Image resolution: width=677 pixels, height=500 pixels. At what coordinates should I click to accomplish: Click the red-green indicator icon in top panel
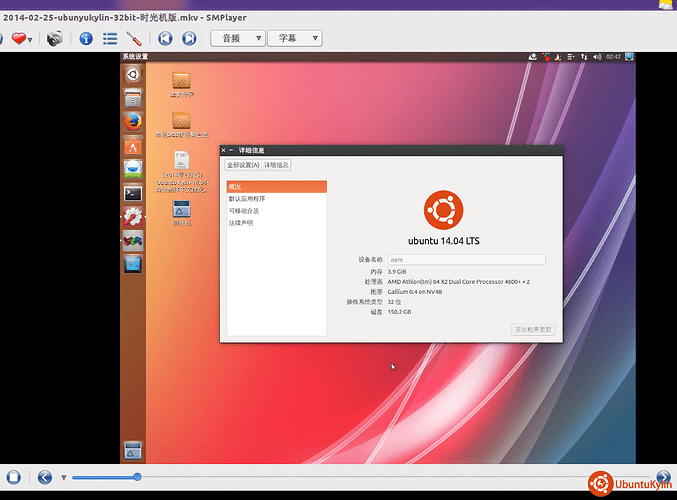coord(546,57)
